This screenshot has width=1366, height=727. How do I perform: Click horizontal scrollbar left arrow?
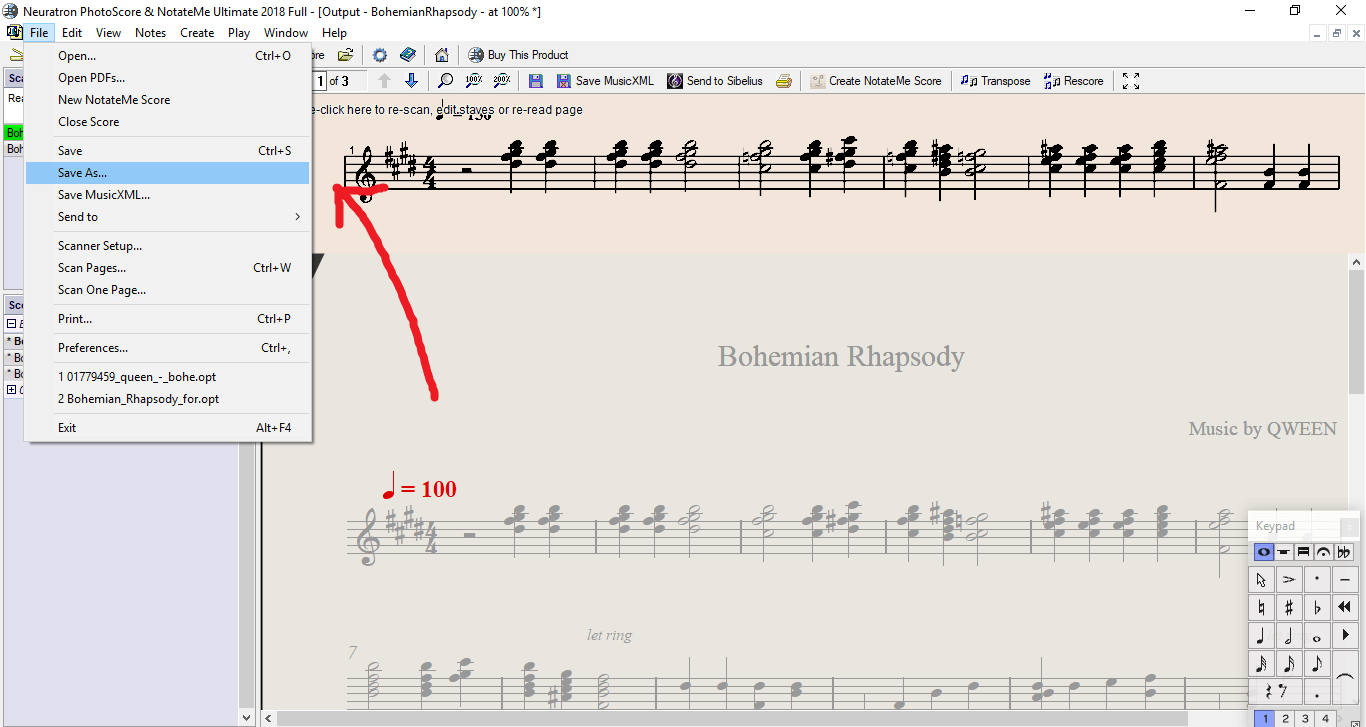click(269, 719)
